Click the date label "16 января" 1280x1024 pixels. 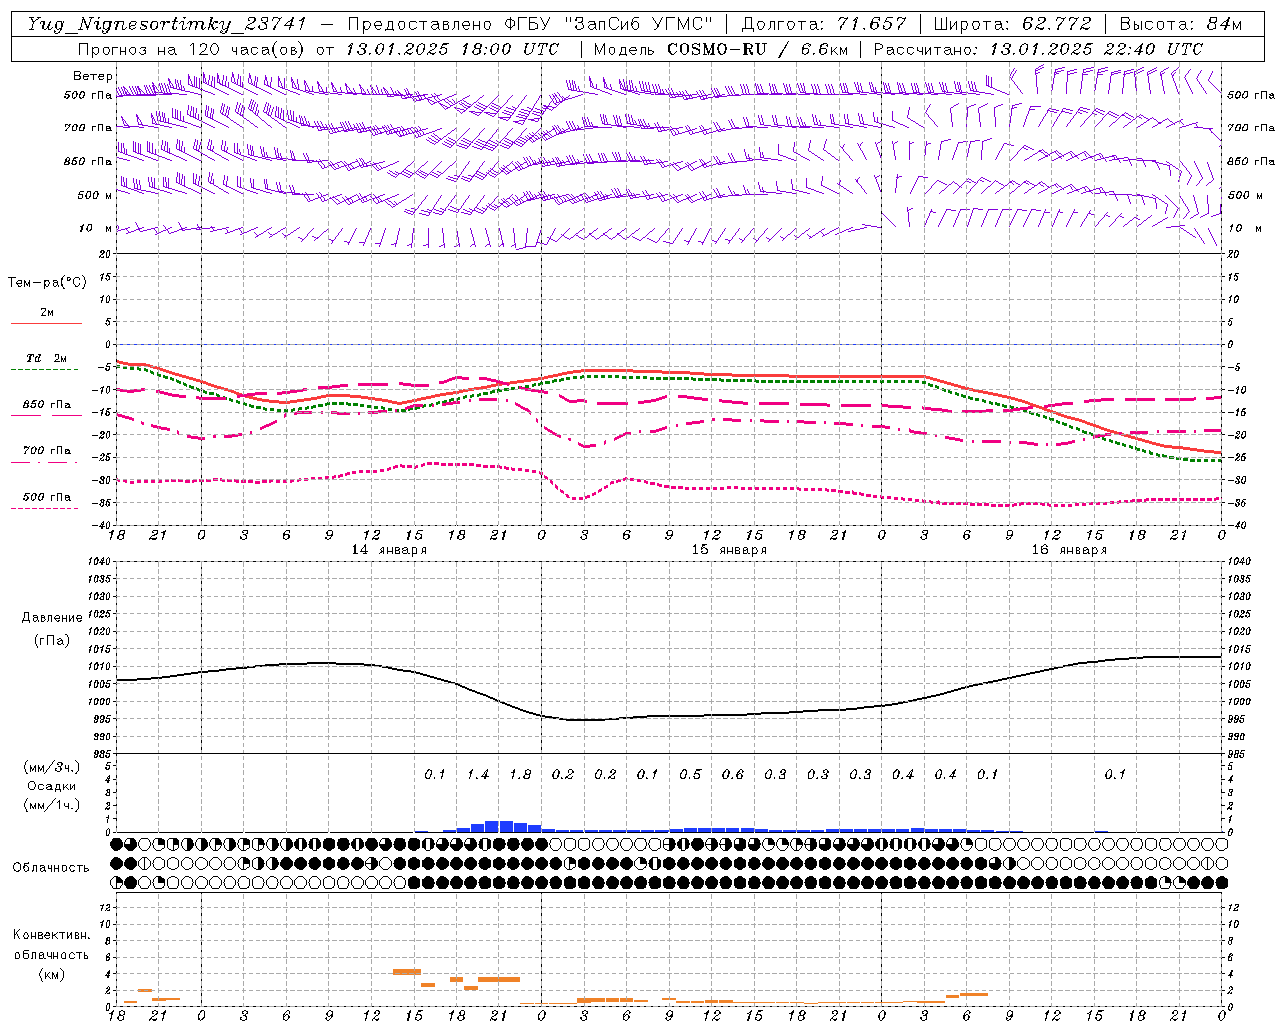coord(1069,550)
